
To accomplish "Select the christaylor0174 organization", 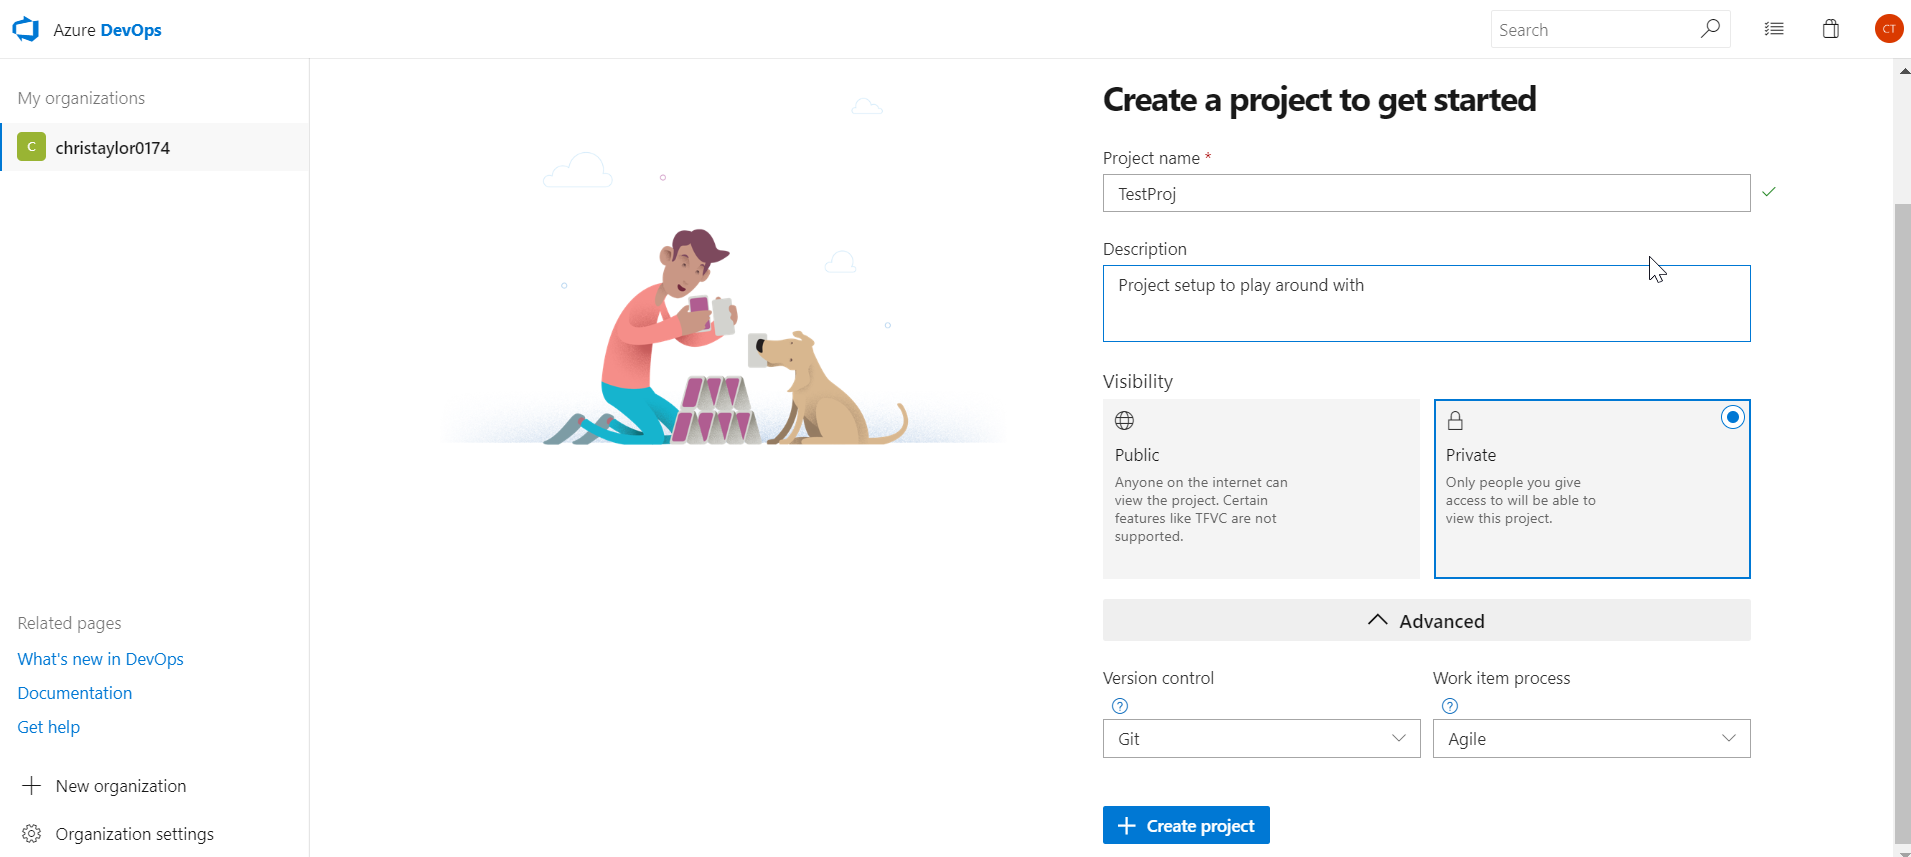I will click(x=112, y=148).
